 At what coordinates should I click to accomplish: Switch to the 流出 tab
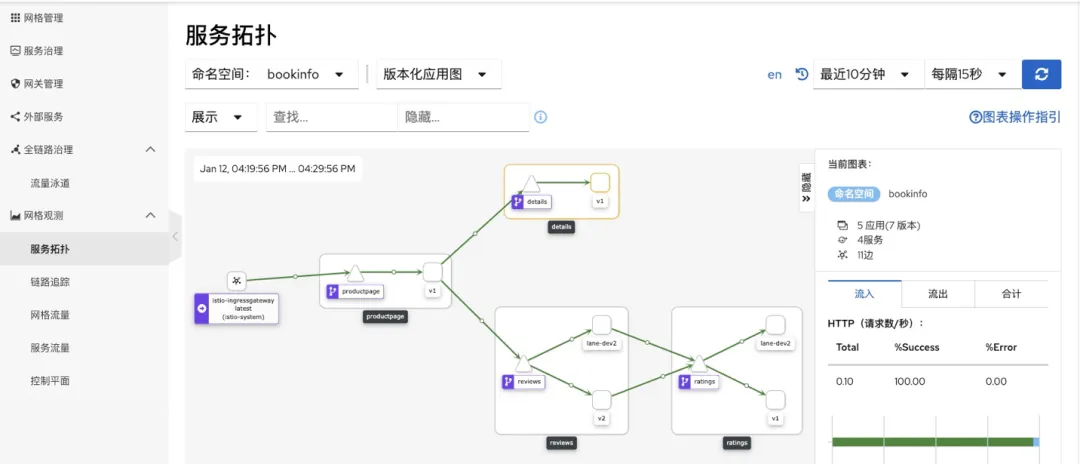937,294
